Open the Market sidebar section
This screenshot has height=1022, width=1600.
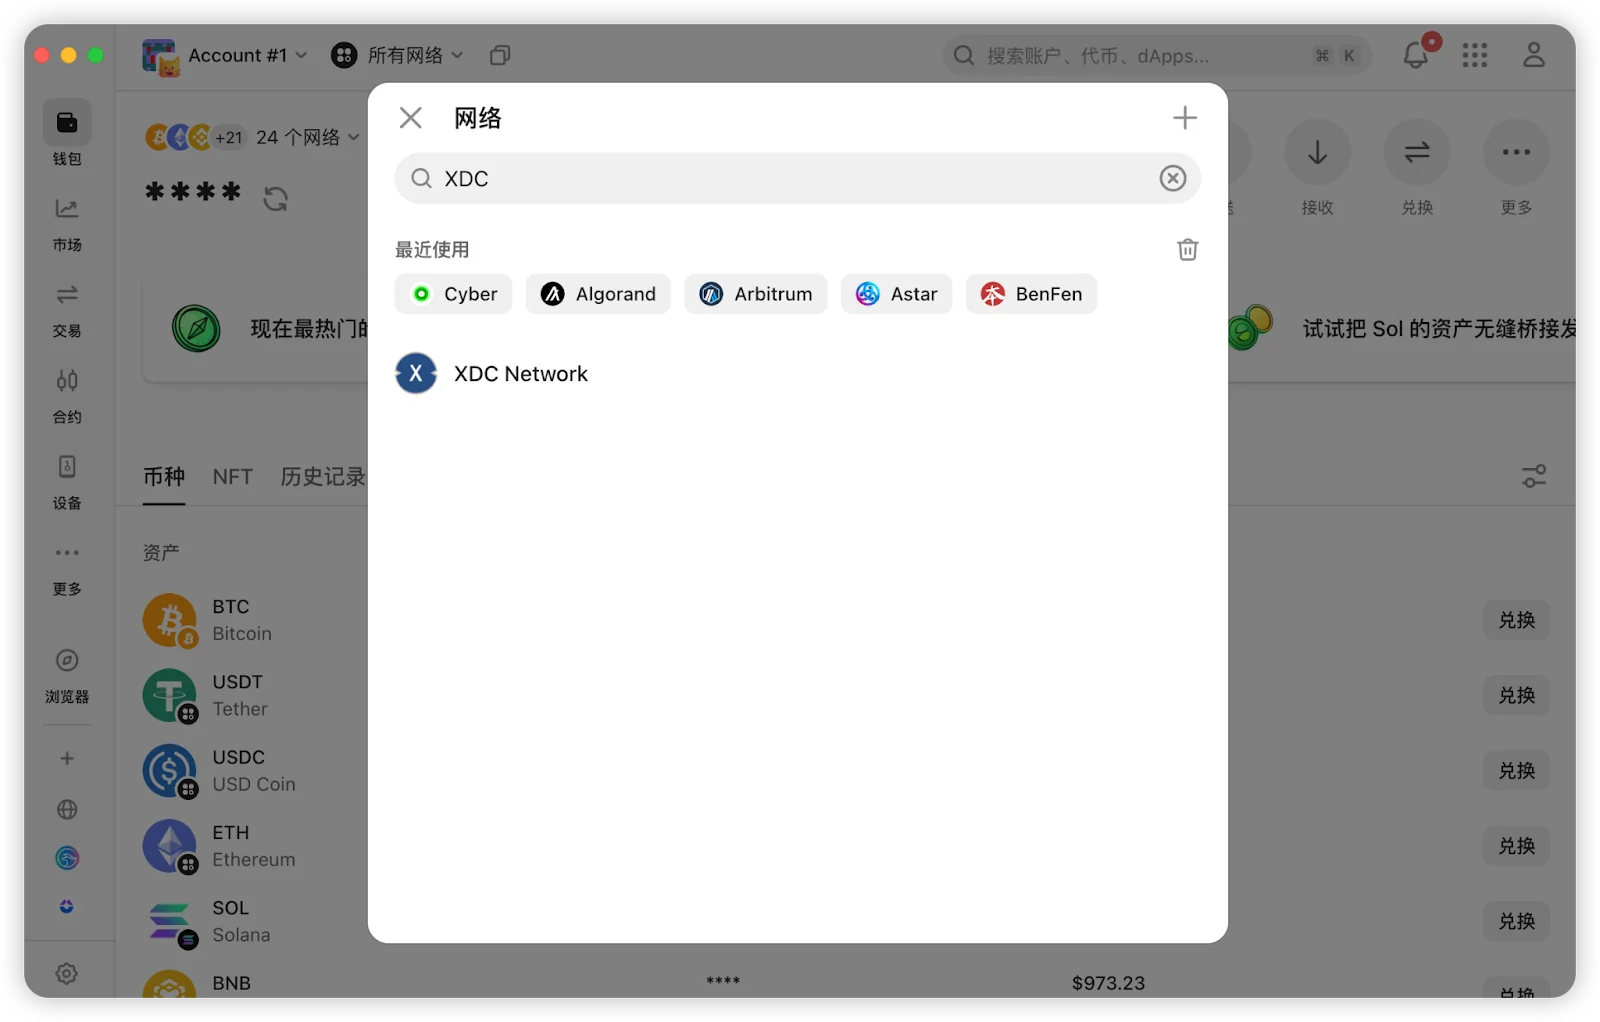pos(67,224)
